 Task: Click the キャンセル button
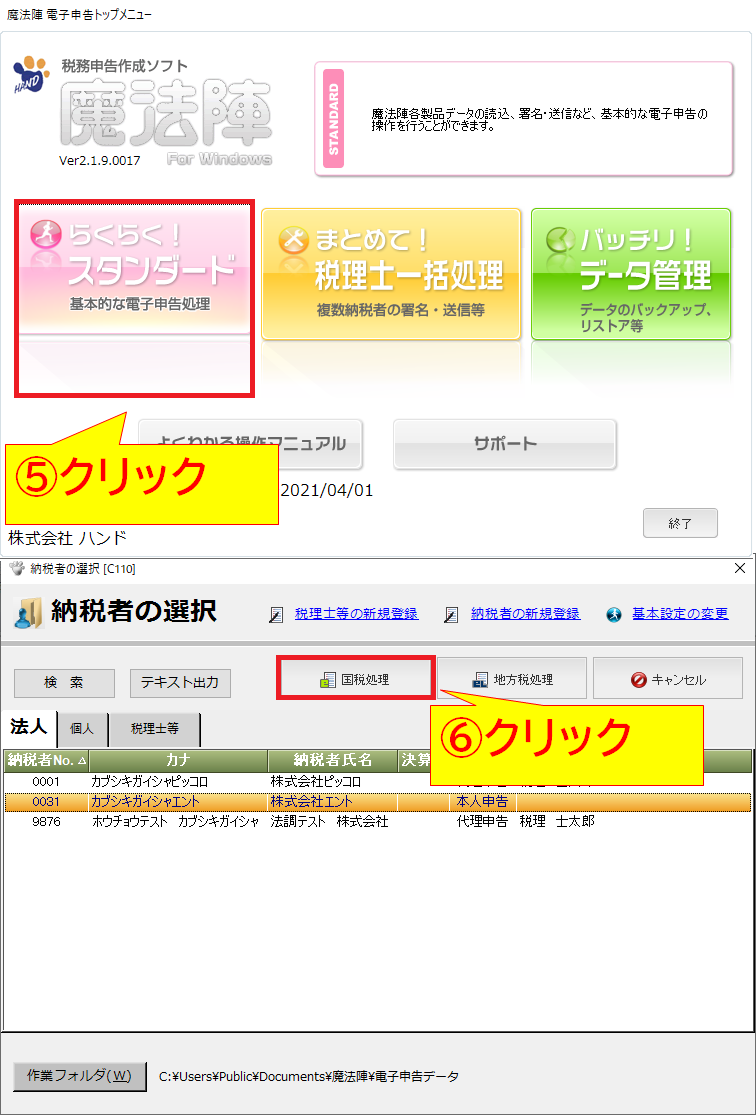pyautogui.click(x=668, y=678)
